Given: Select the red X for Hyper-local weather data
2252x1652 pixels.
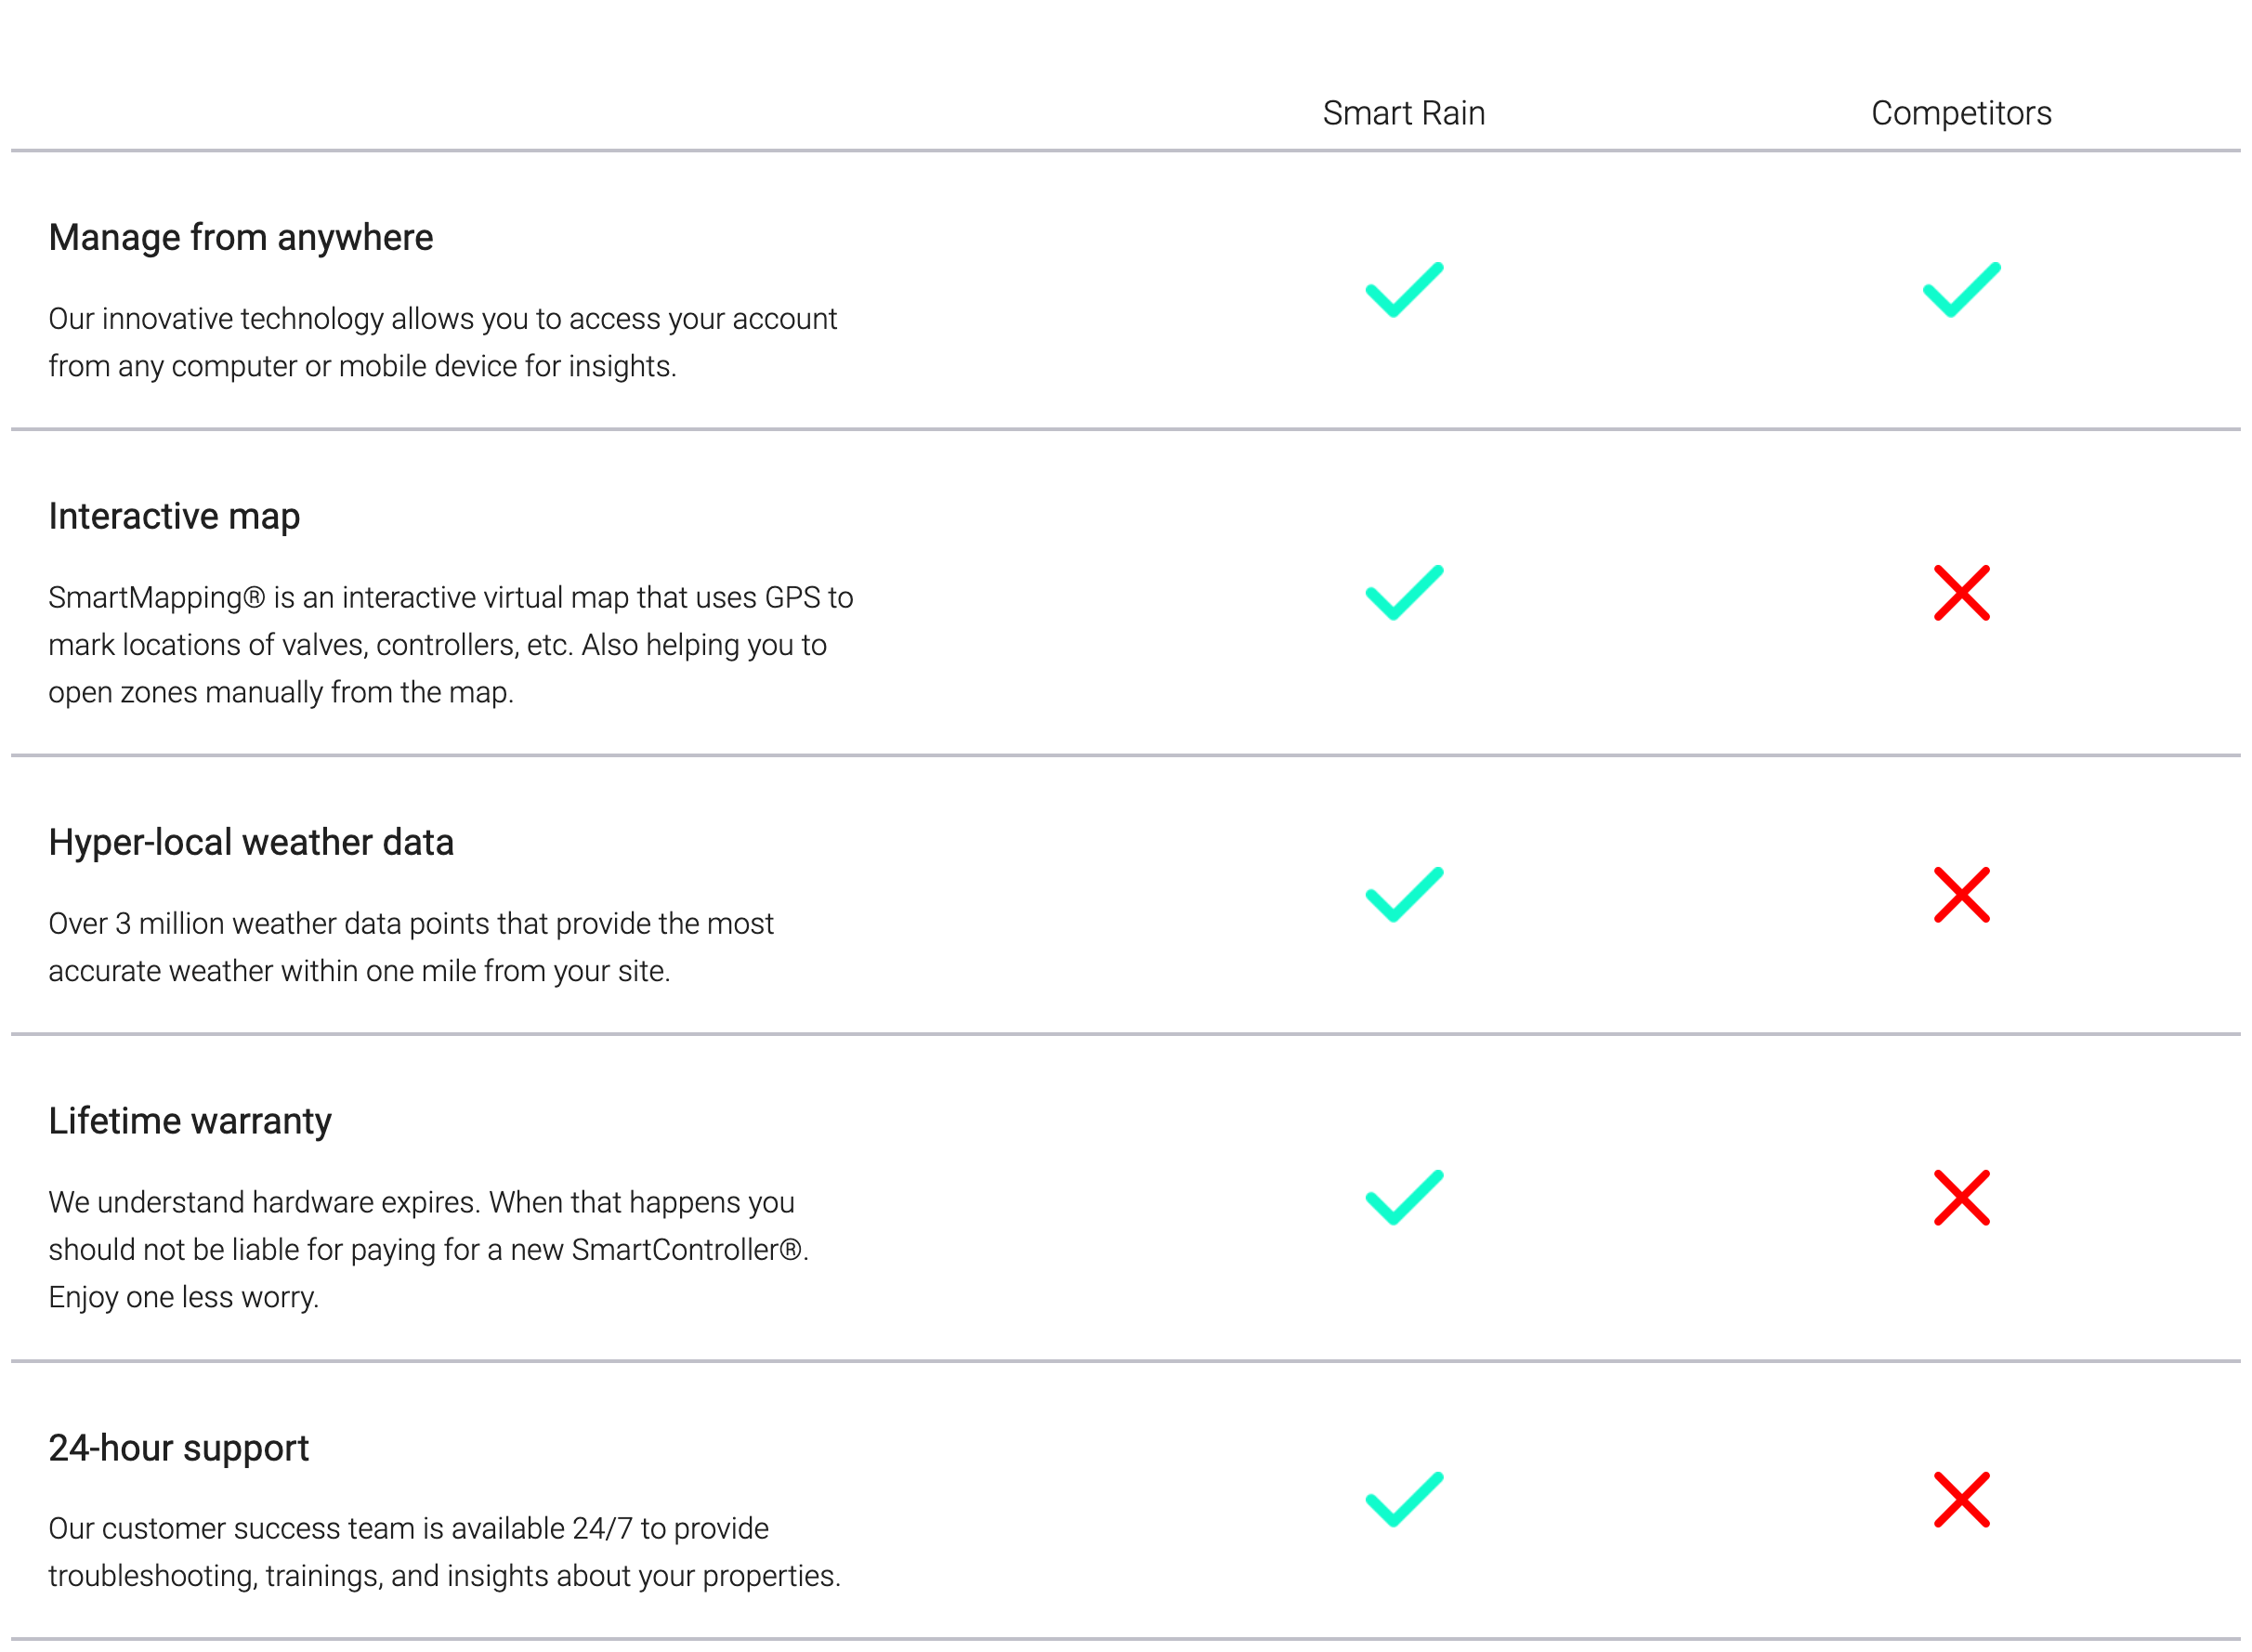Looking at the screenshot, I should pos(1961,895).
